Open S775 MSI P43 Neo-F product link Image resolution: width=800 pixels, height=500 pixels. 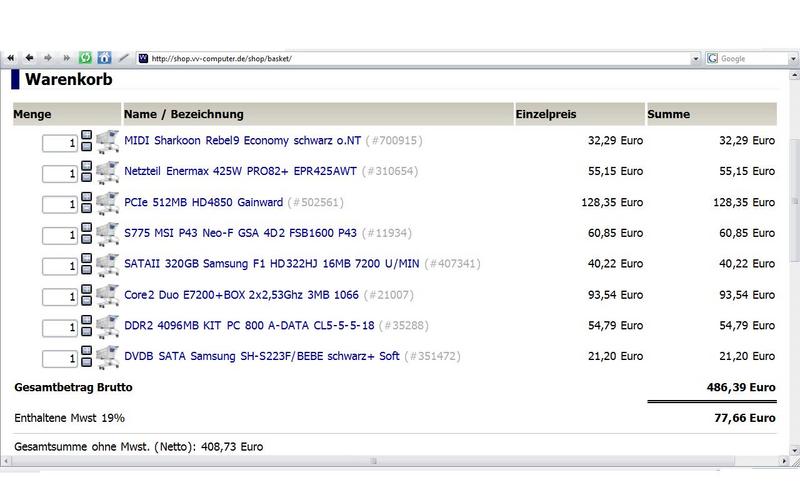pyautogui.click(x=240, y=233)
